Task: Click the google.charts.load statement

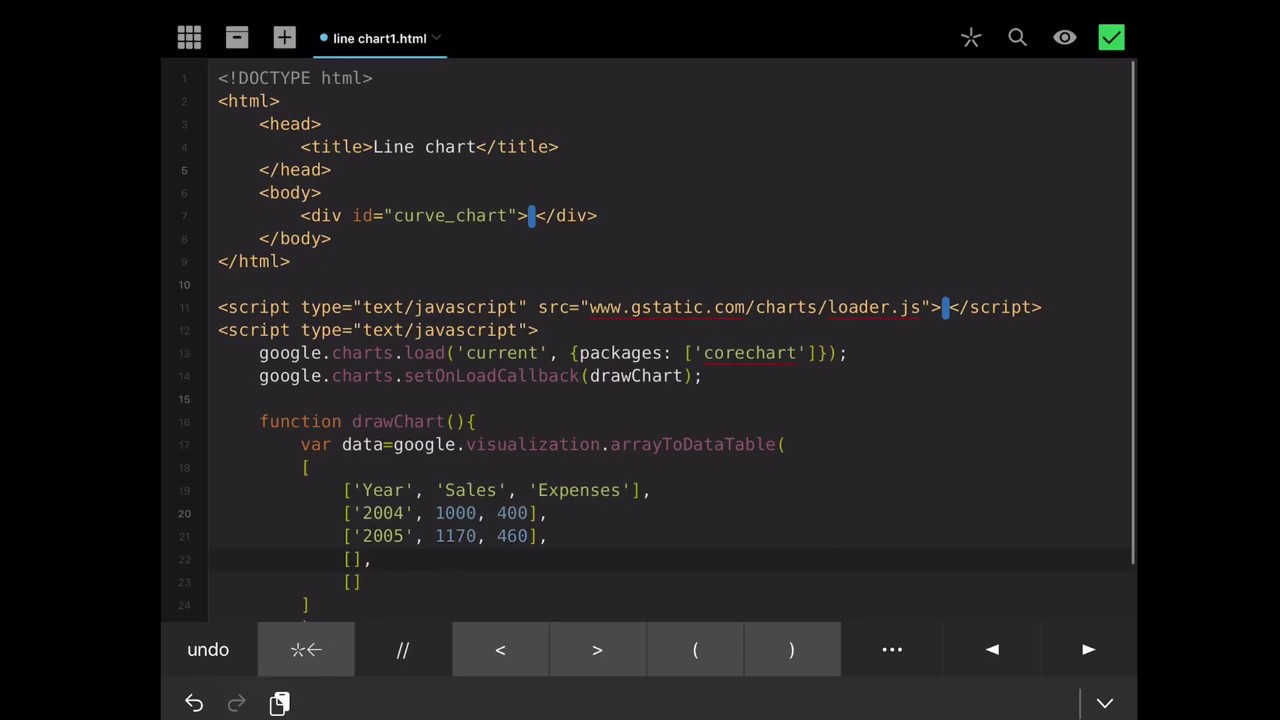Action: (553, 353)
